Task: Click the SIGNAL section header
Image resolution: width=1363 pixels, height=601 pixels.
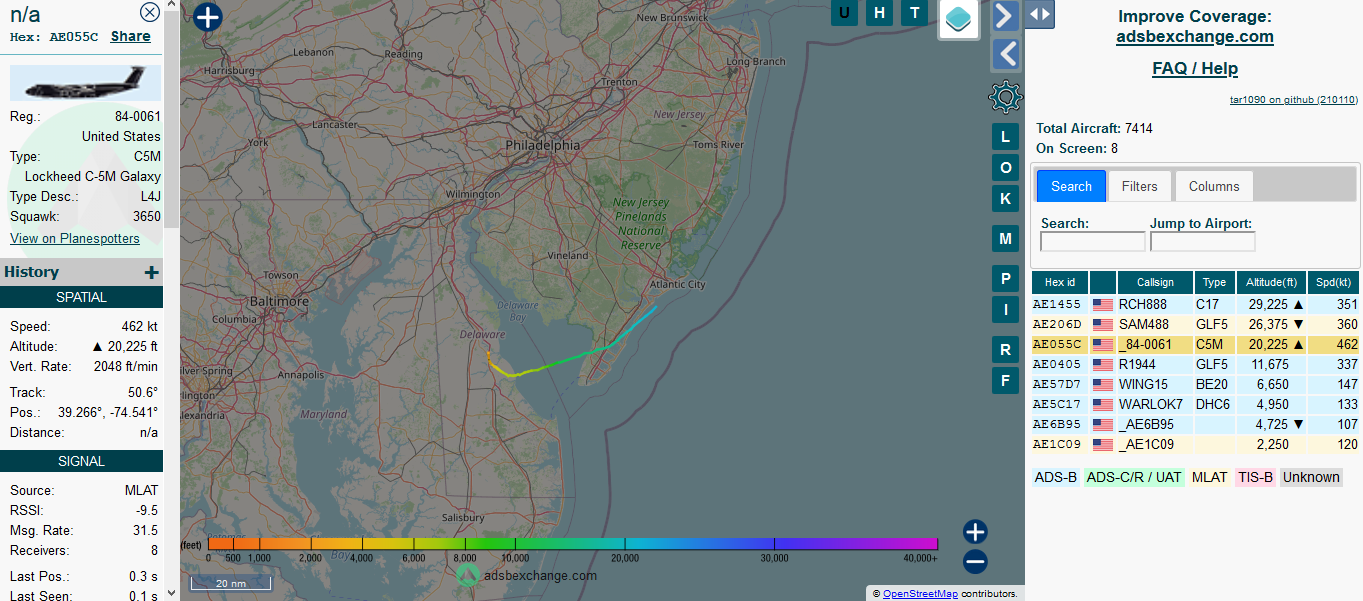Action: pyautogui.click(x=81, y=461)
